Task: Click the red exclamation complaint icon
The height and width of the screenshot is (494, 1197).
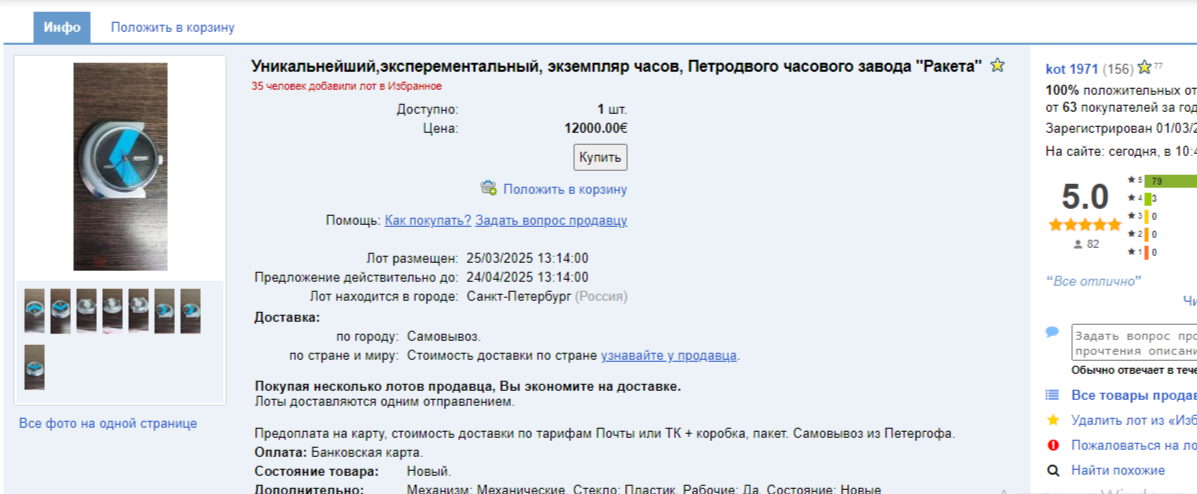Action: point(1052,445)
